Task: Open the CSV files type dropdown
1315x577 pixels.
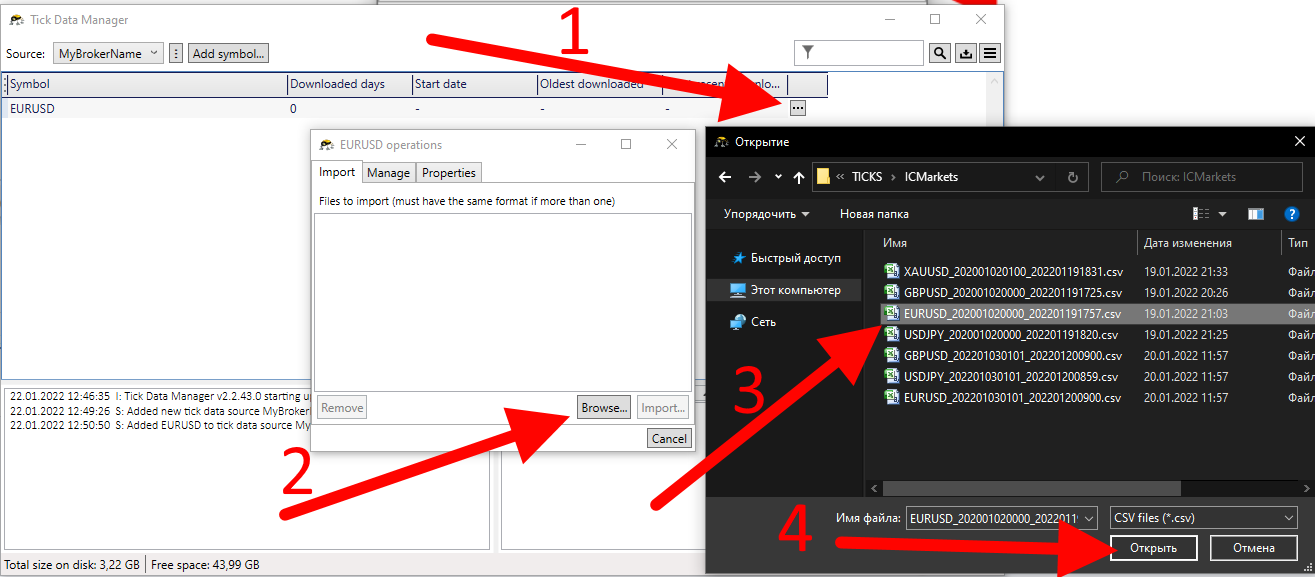Action: (x=1204, y=517)
